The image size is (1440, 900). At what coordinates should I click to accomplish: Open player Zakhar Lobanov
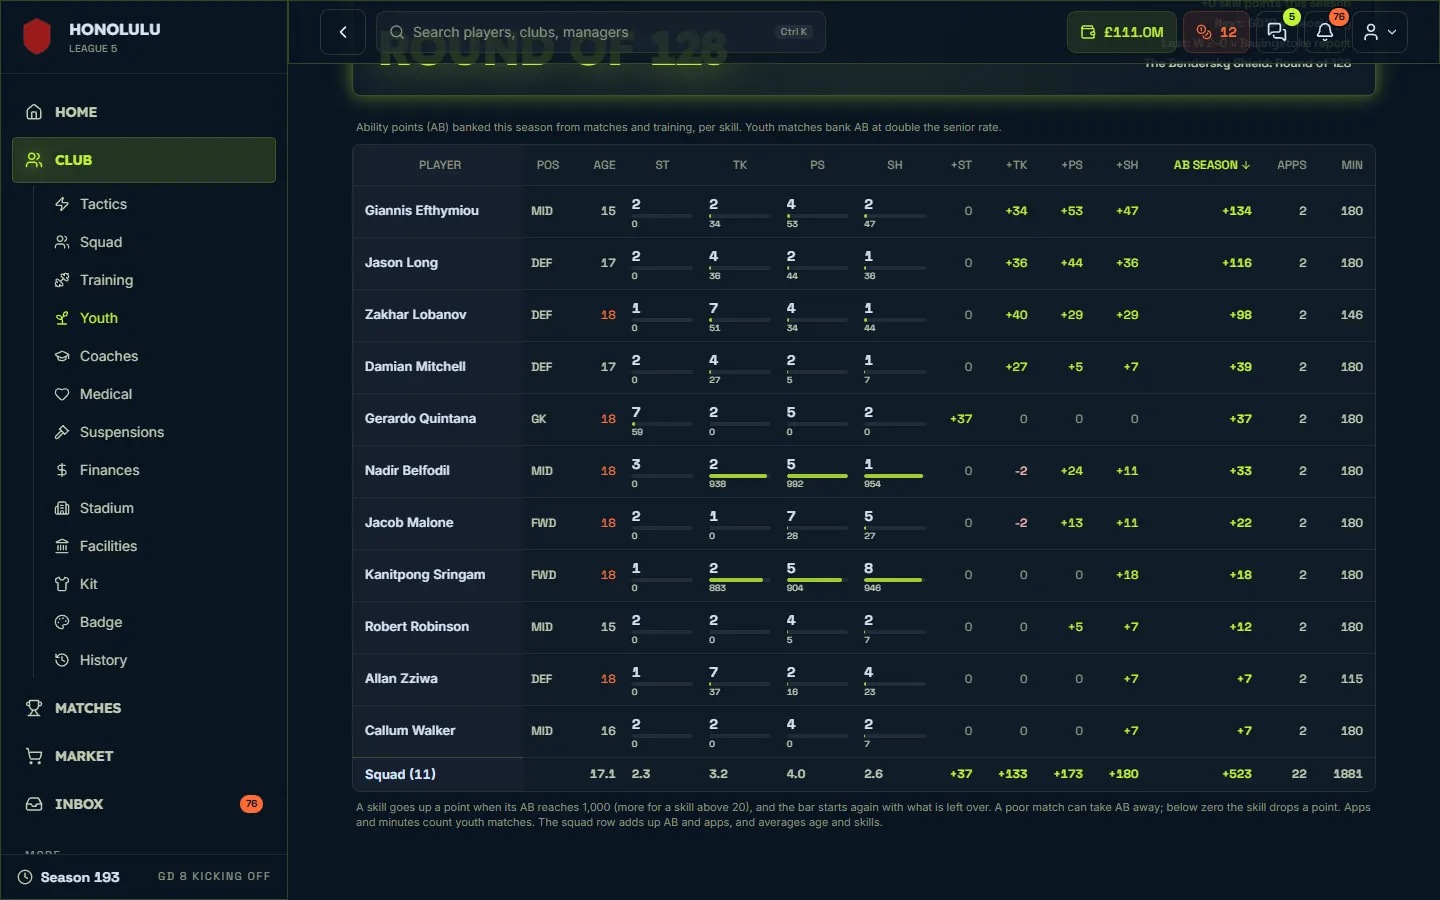[415, 315]
